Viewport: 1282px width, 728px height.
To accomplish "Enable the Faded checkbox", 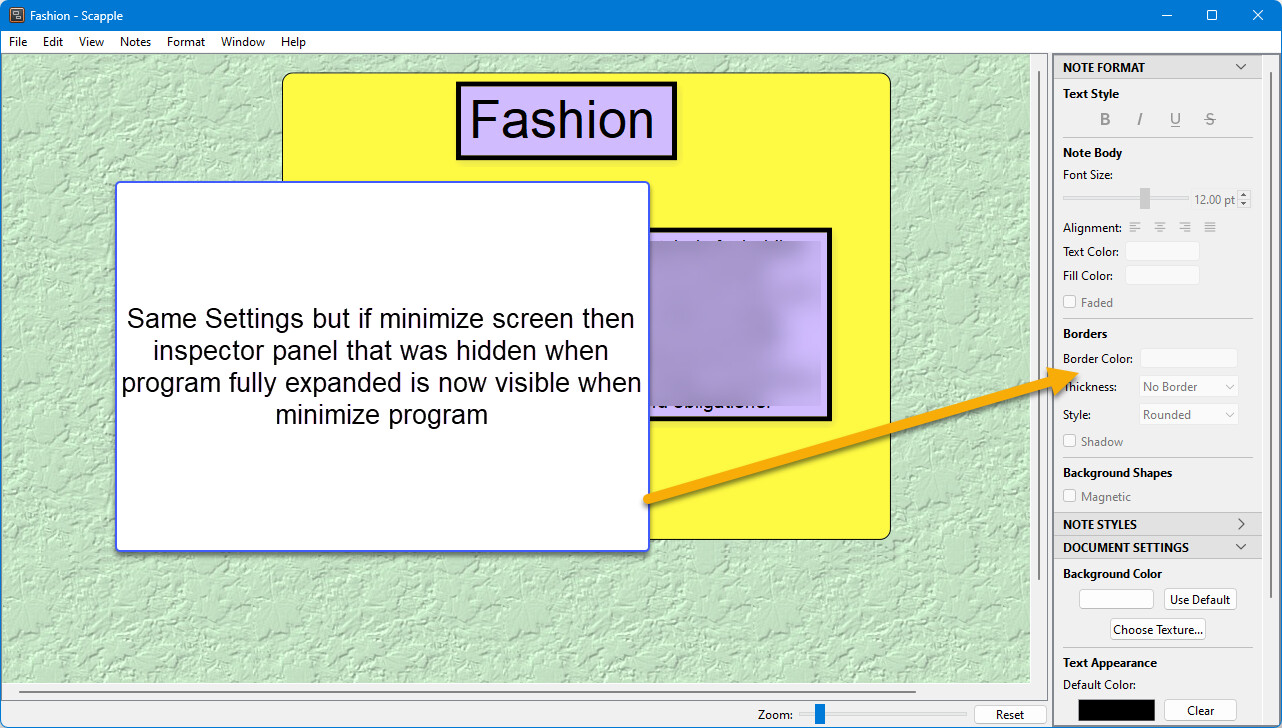I will point(1070,302).
